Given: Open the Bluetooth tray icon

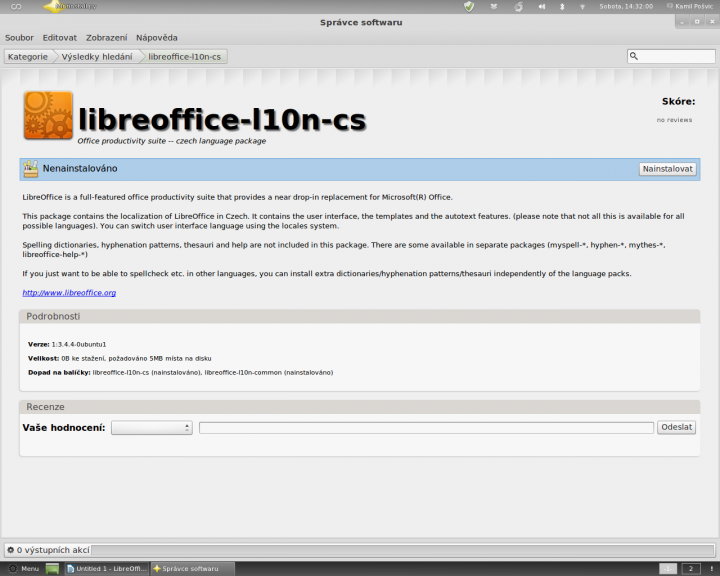Looking at the screenshot, I should (562, 6).
